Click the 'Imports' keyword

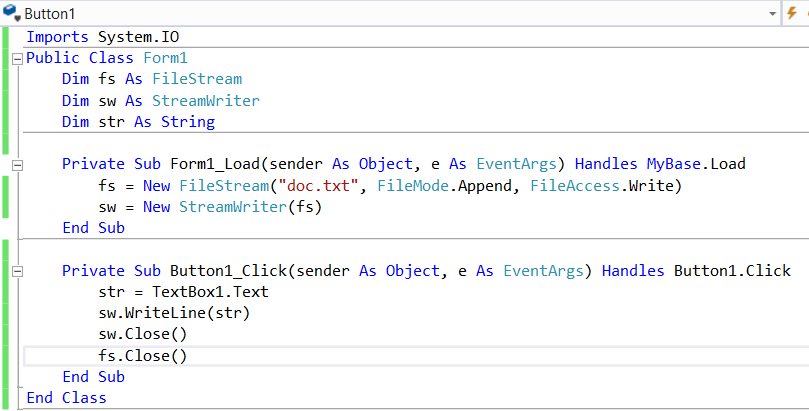pyautogui.click(x=57, y=37)
